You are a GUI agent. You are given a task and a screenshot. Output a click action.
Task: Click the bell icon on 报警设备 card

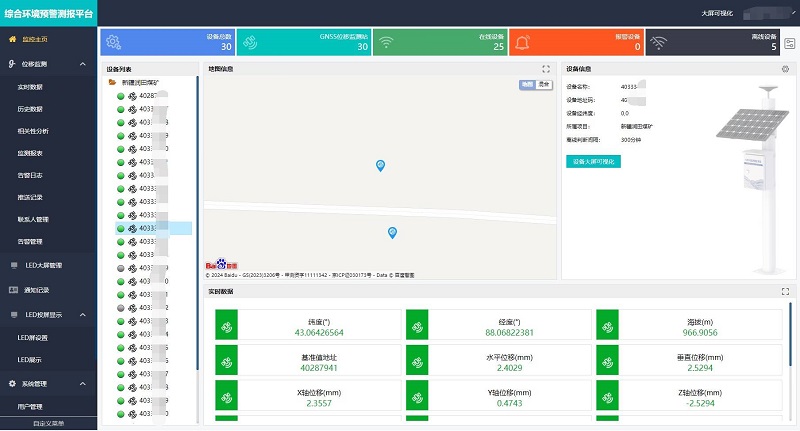(522, 42)
